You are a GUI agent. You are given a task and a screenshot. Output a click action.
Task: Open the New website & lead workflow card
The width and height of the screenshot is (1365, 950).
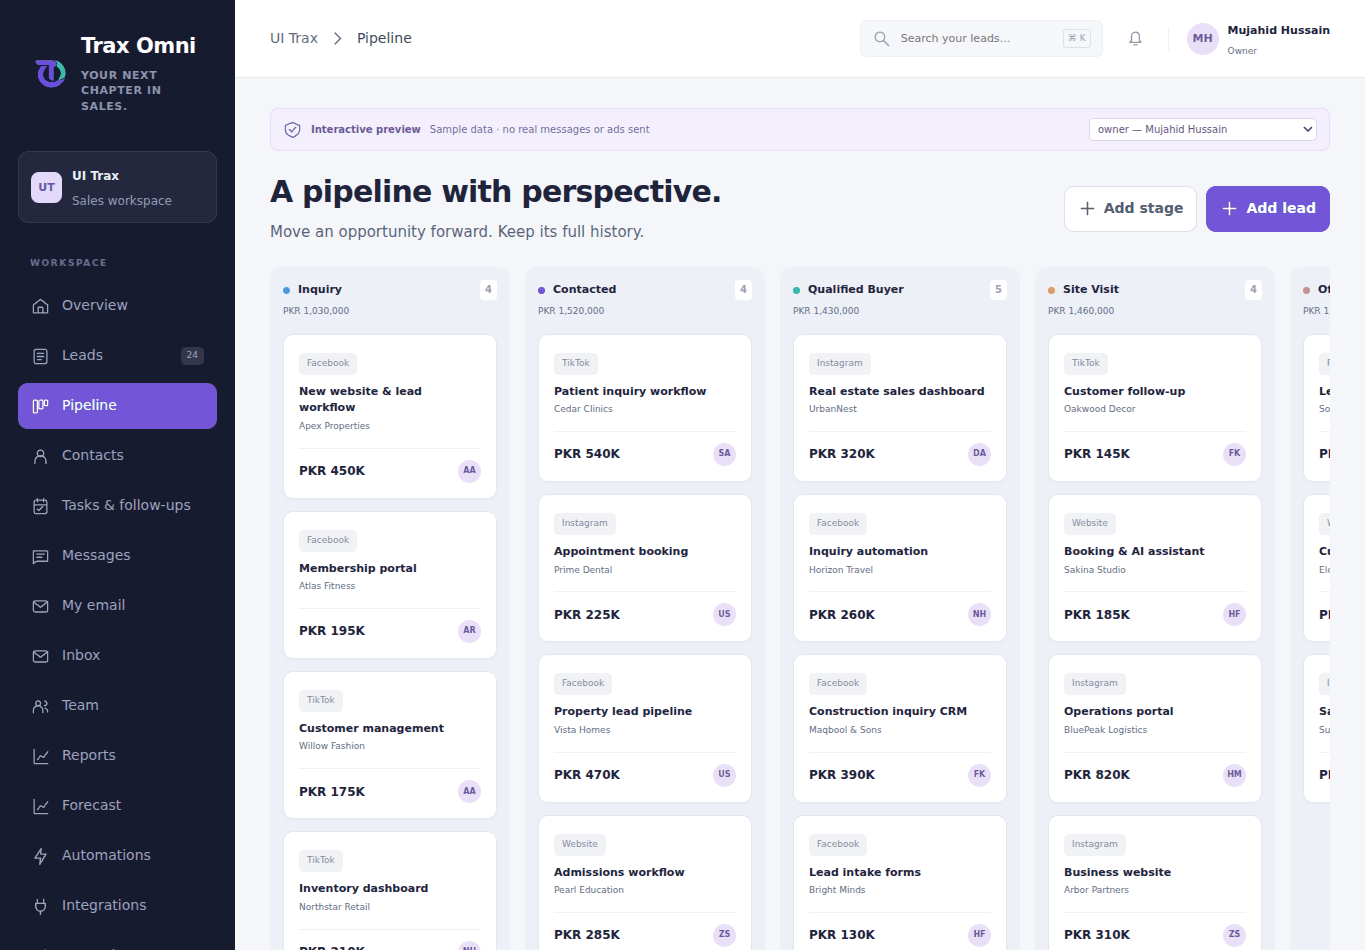pos(390,417)
